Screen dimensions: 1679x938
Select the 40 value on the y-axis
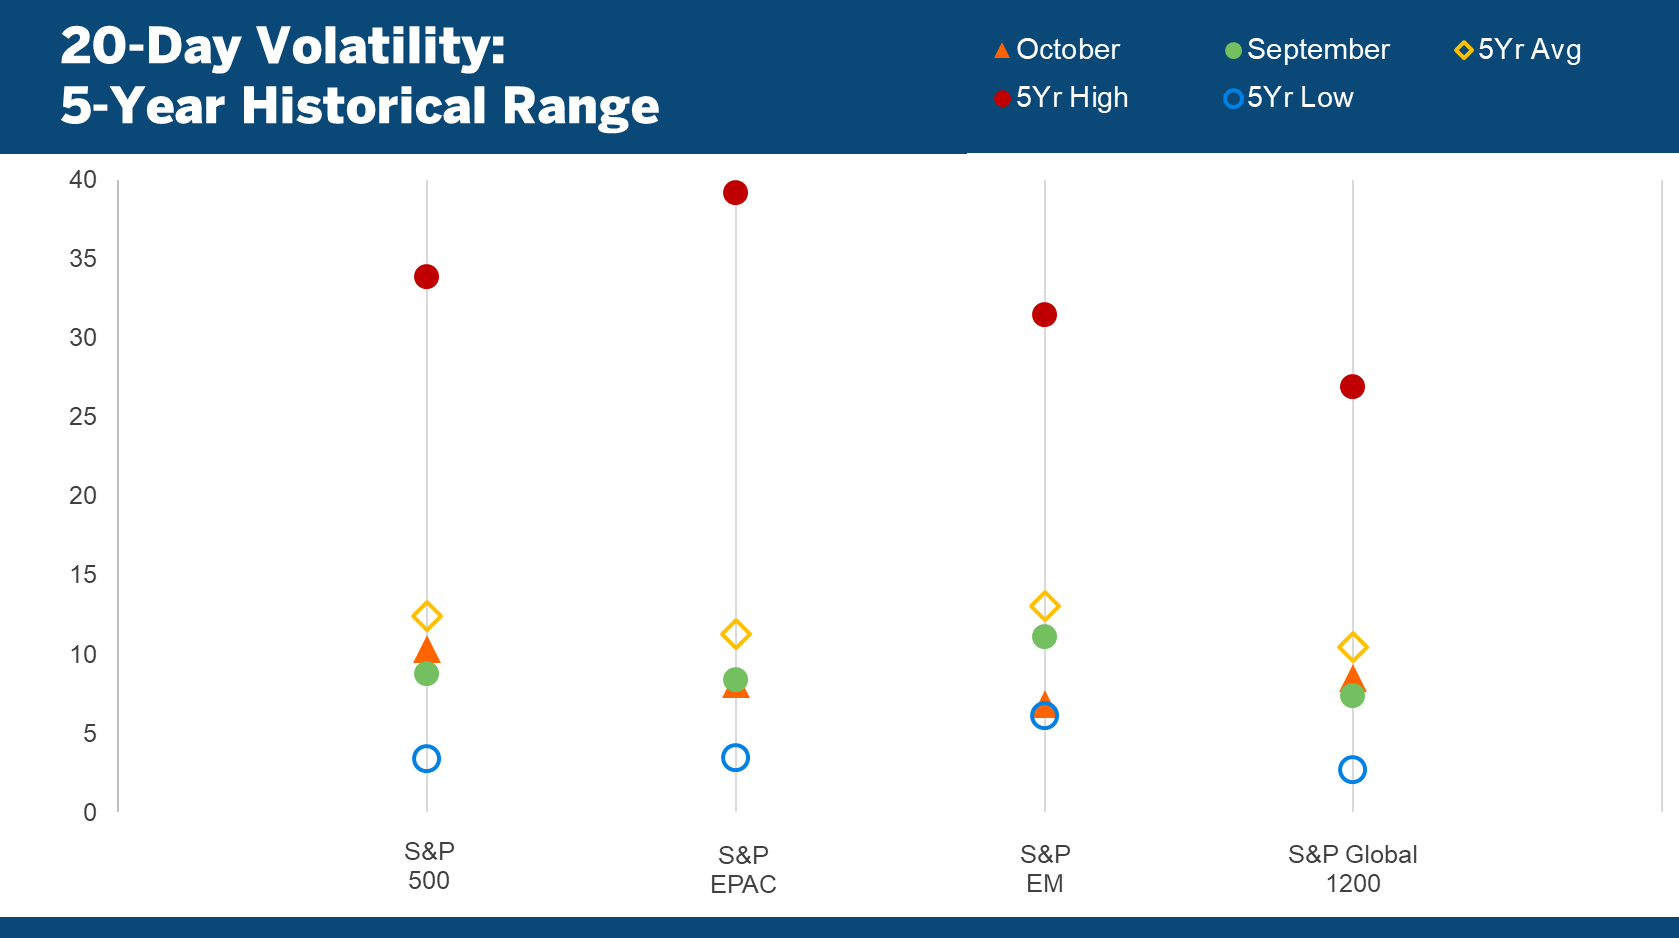tap(83, 180)
